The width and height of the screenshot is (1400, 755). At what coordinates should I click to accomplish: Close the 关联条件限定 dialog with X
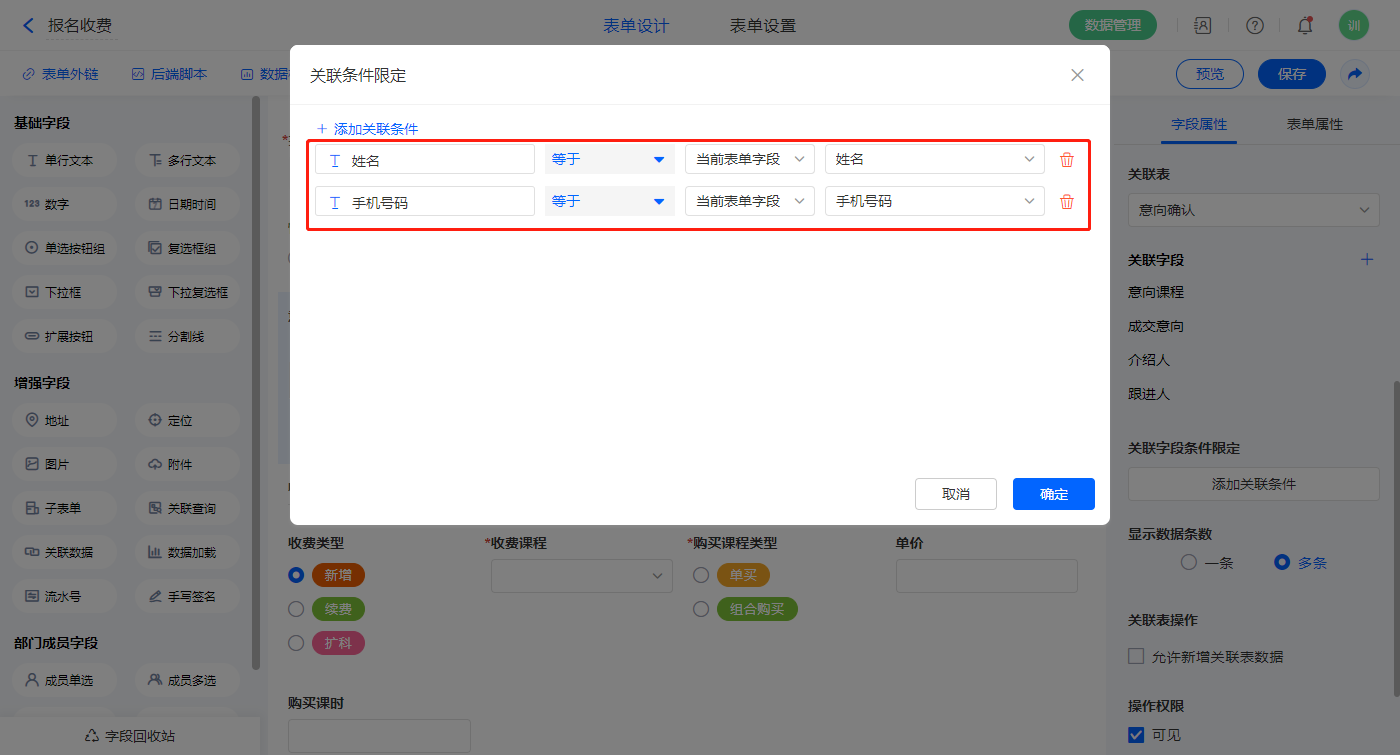1077,75
